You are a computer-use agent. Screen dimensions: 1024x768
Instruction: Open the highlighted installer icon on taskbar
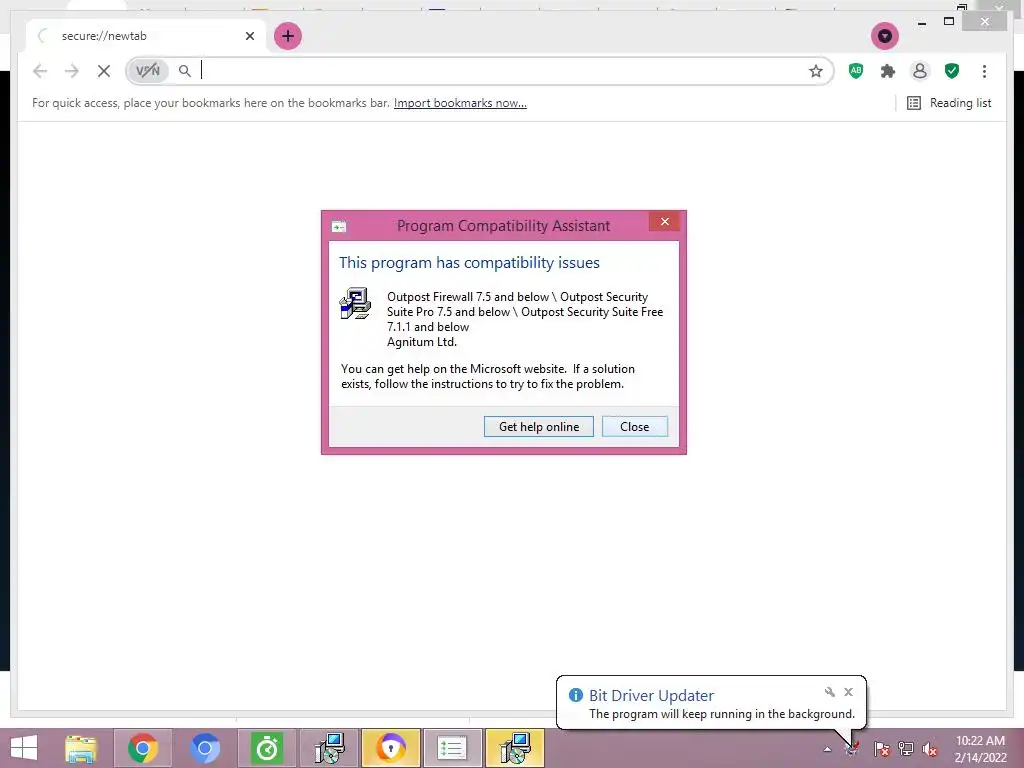click(515, 748)
